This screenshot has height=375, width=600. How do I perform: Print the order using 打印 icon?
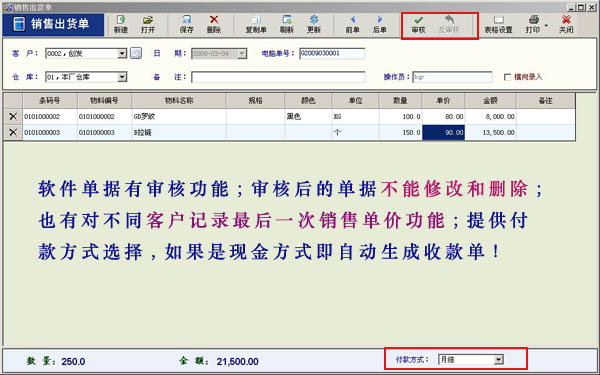tap(533, 24)
